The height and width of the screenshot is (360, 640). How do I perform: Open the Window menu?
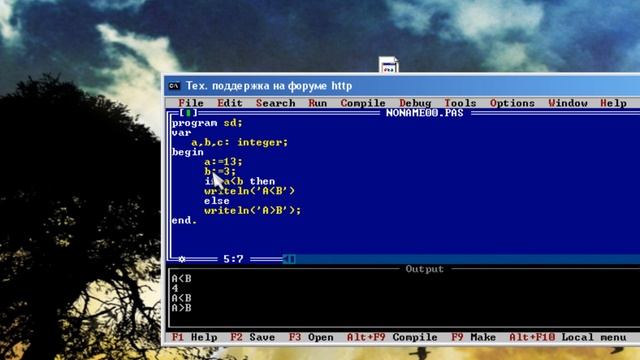coord(568,103)
